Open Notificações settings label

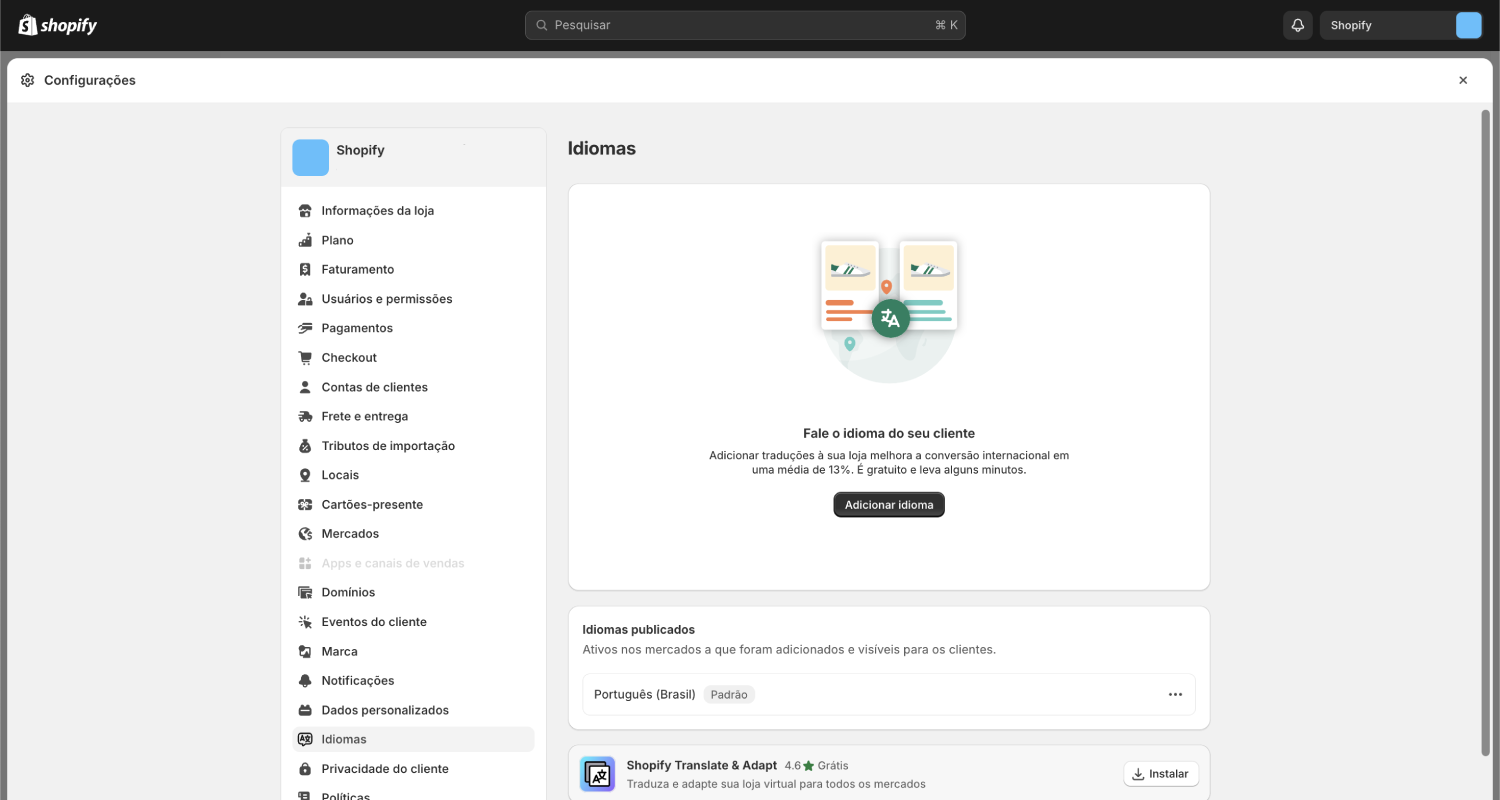click(x=358, y=681)
